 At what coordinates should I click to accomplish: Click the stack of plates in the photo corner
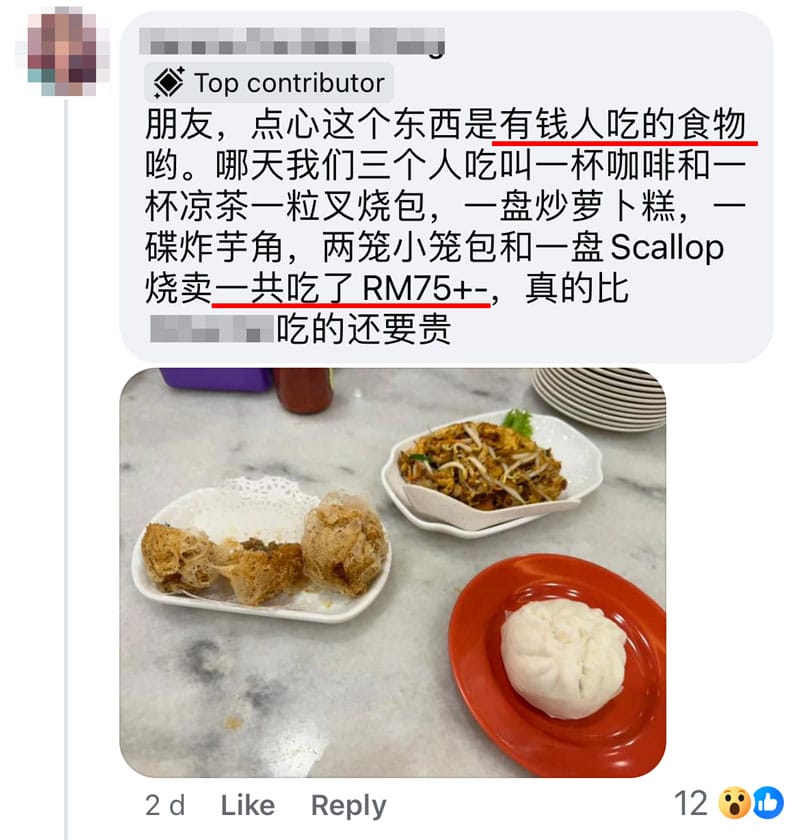pos(600,398)
